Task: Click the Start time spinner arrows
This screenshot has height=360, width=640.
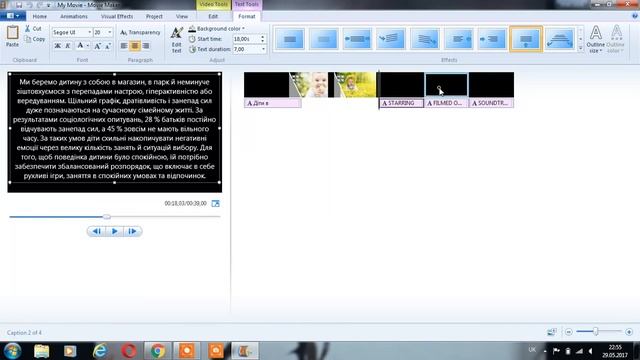Action: pyautogui.click(x=263, y=39)
